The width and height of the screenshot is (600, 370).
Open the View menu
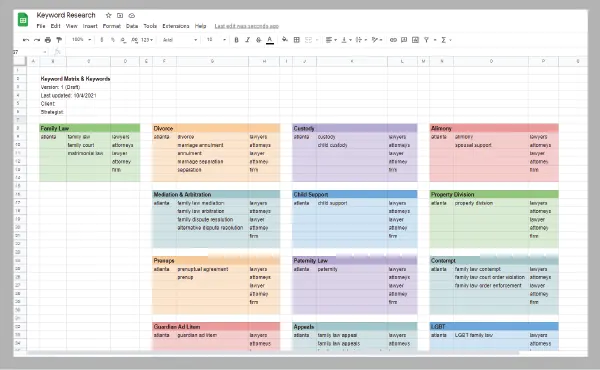[x=72, y=26]
